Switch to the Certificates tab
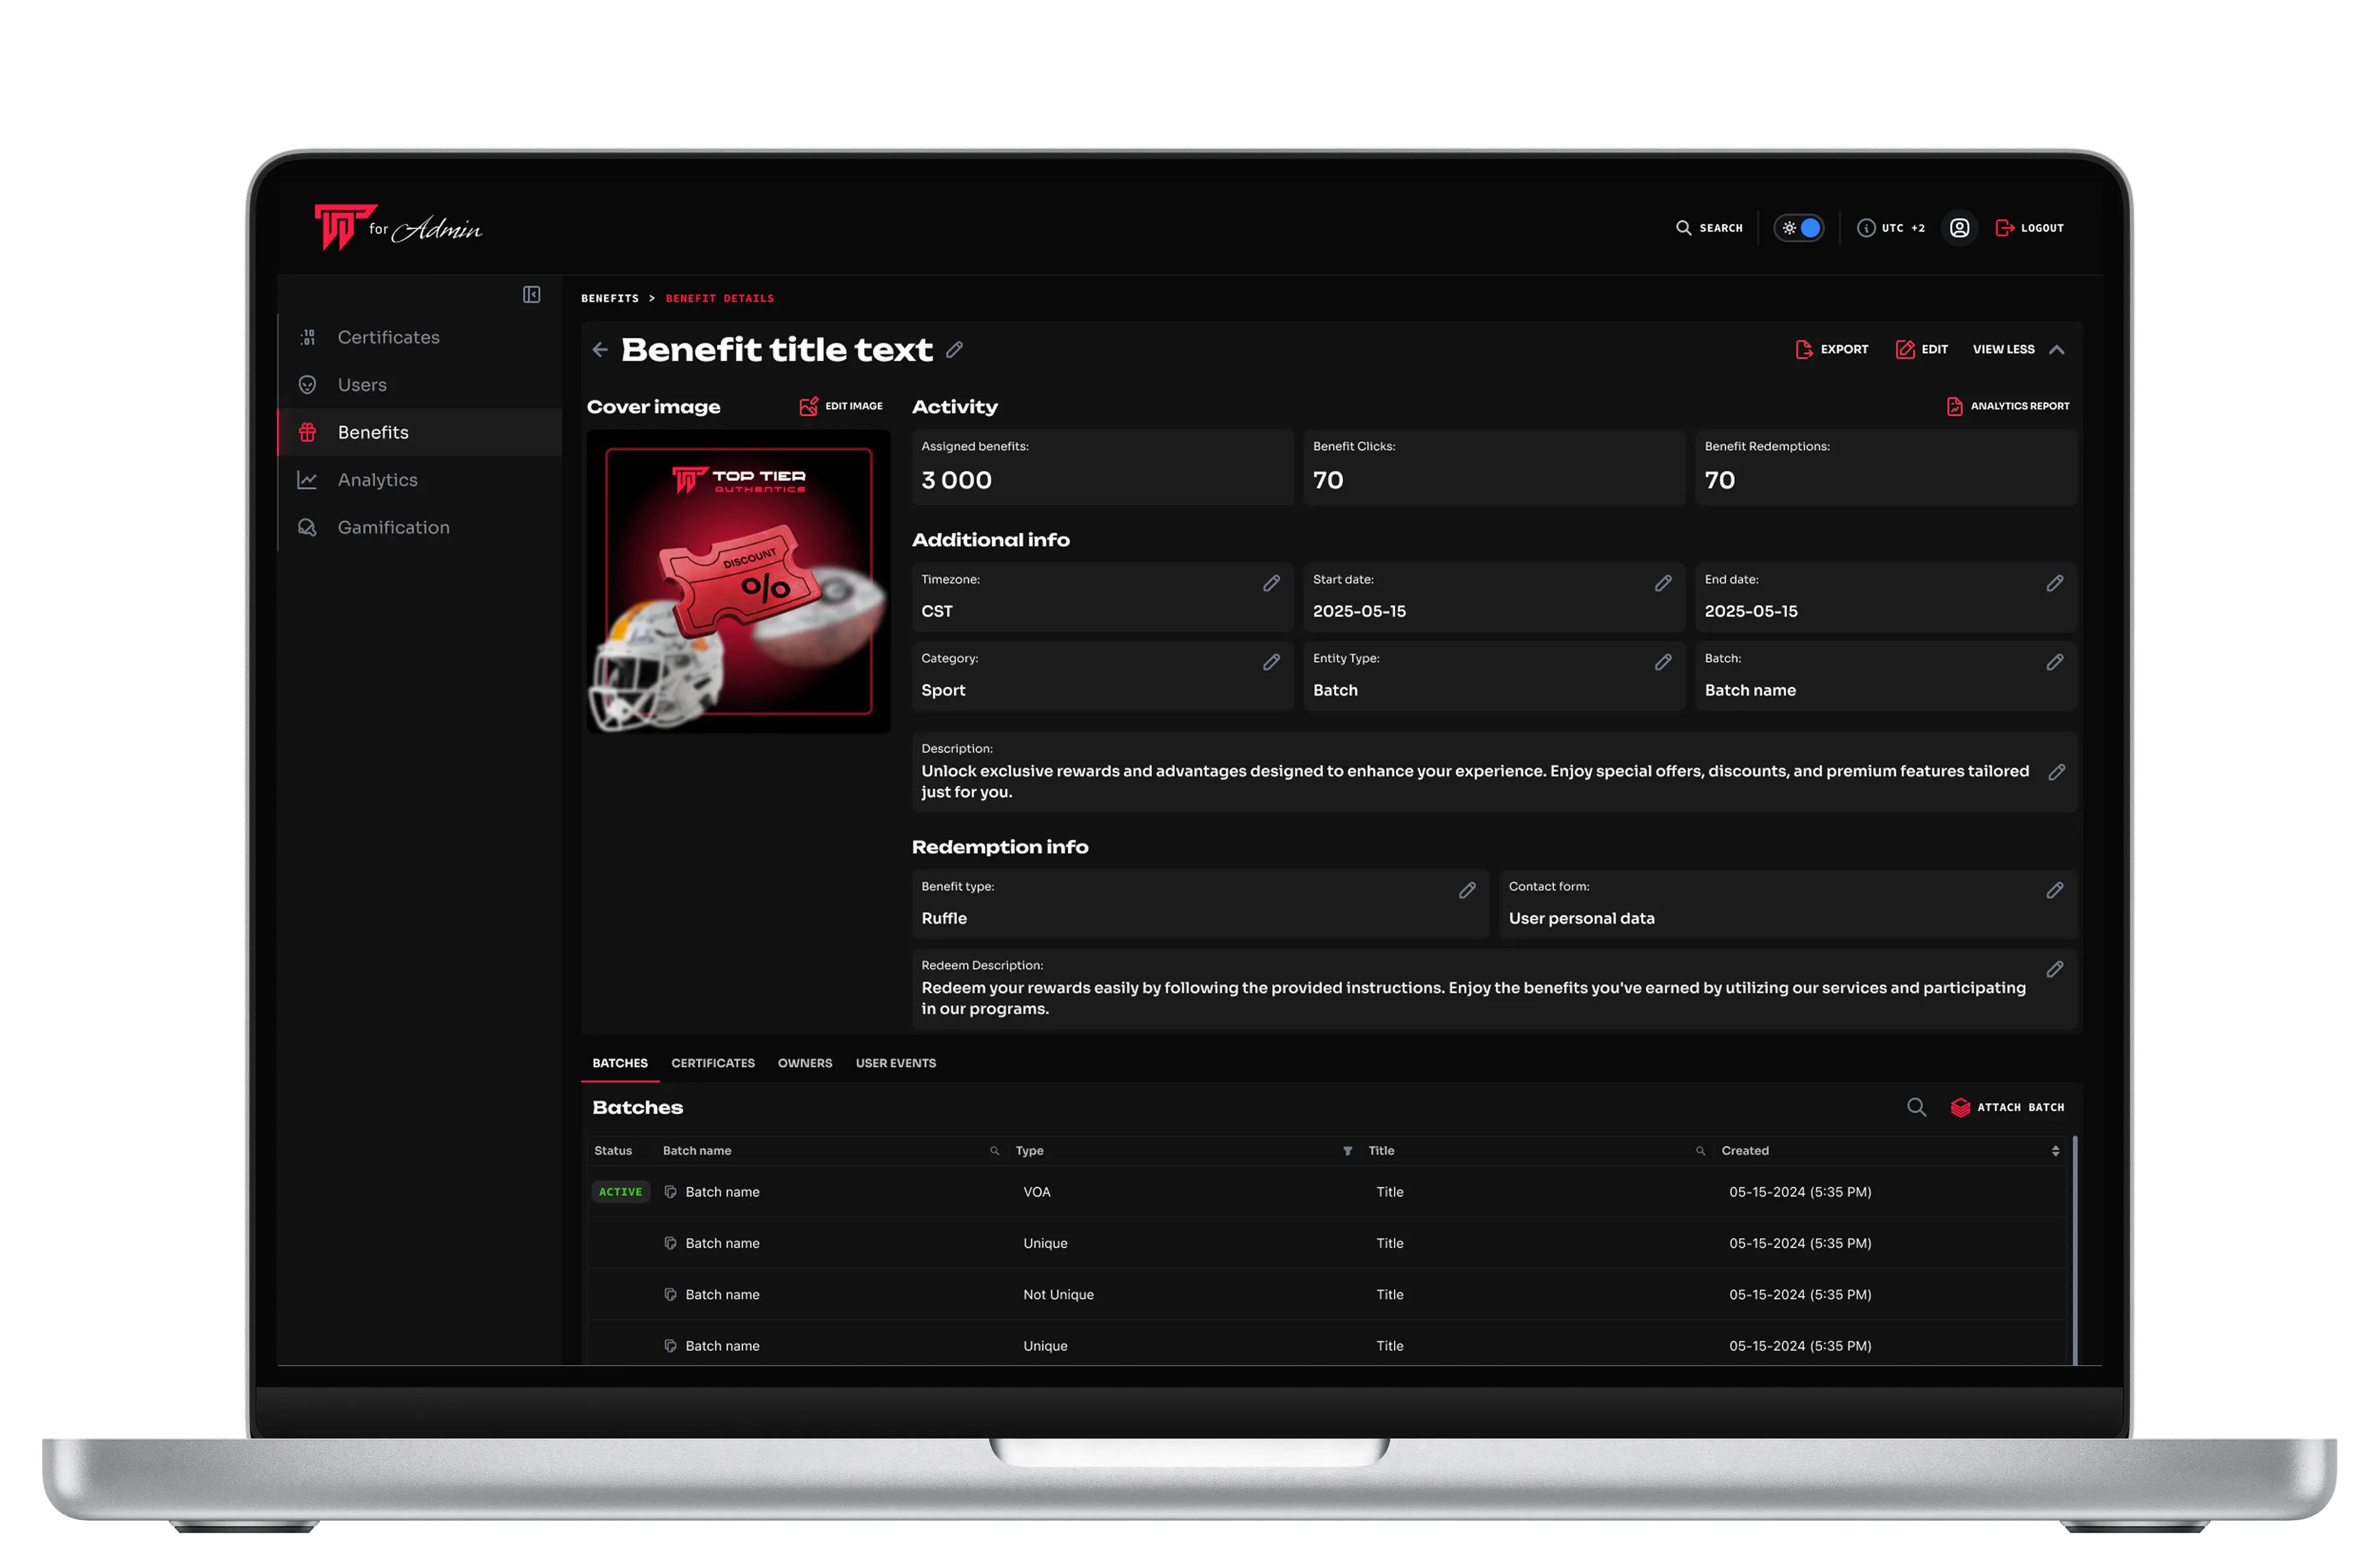Viewport: 2380px width, 1547px height. pos(712,1063)
